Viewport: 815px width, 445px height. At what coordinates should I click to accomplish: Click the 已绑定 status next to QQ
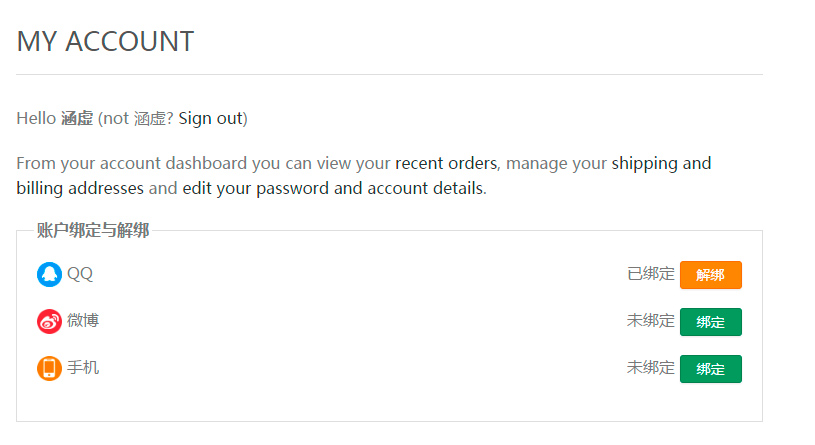651,273
